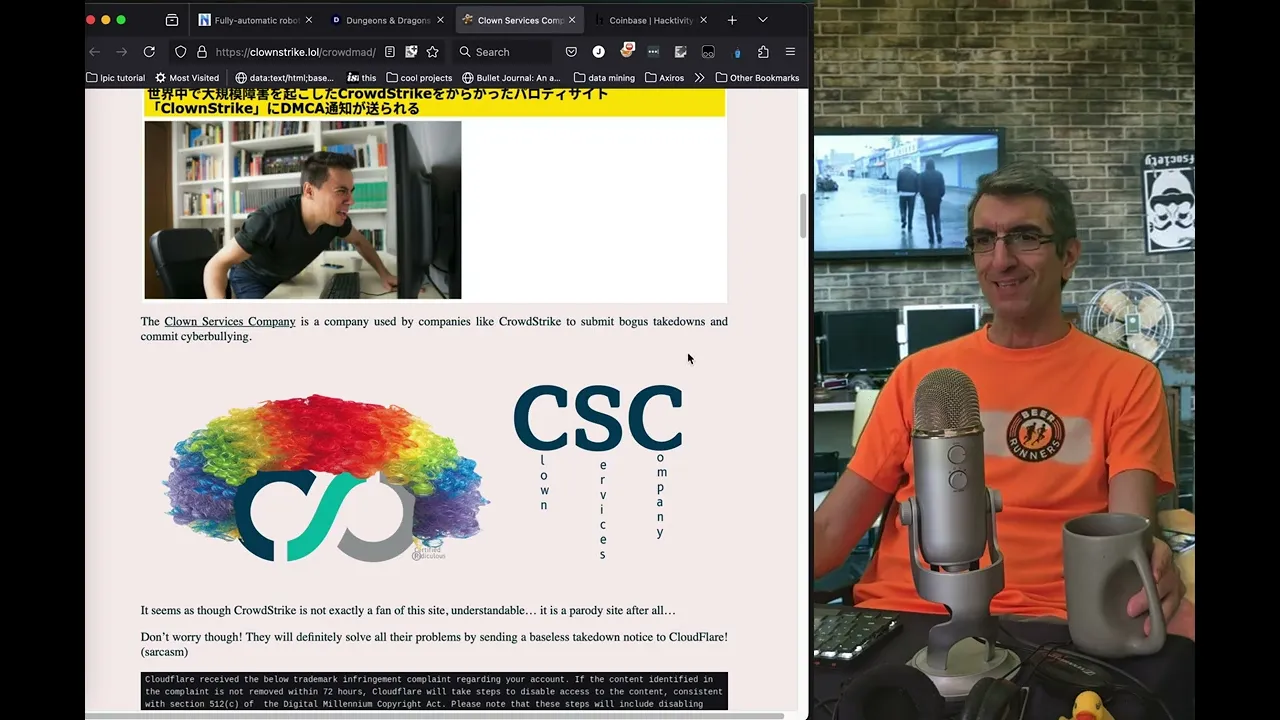Expand the list-all-tabs chevron
The image size is (1280, 720).
pos(763,20)
